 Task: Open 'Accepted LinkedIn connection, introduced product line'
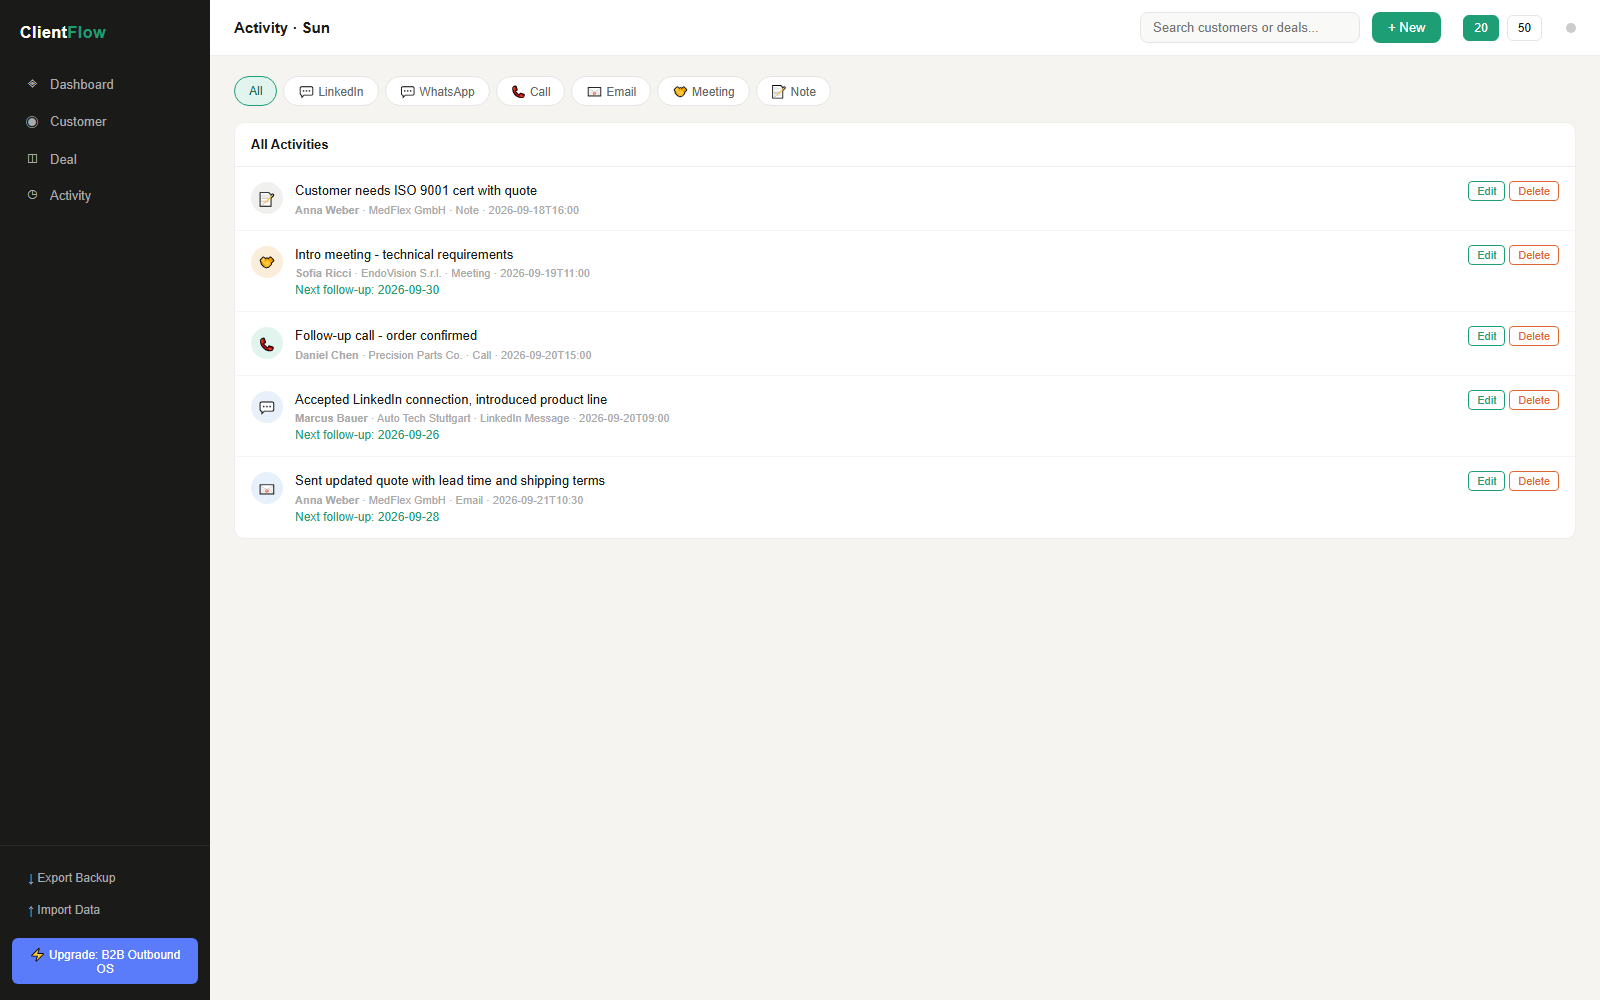[451, 400]
